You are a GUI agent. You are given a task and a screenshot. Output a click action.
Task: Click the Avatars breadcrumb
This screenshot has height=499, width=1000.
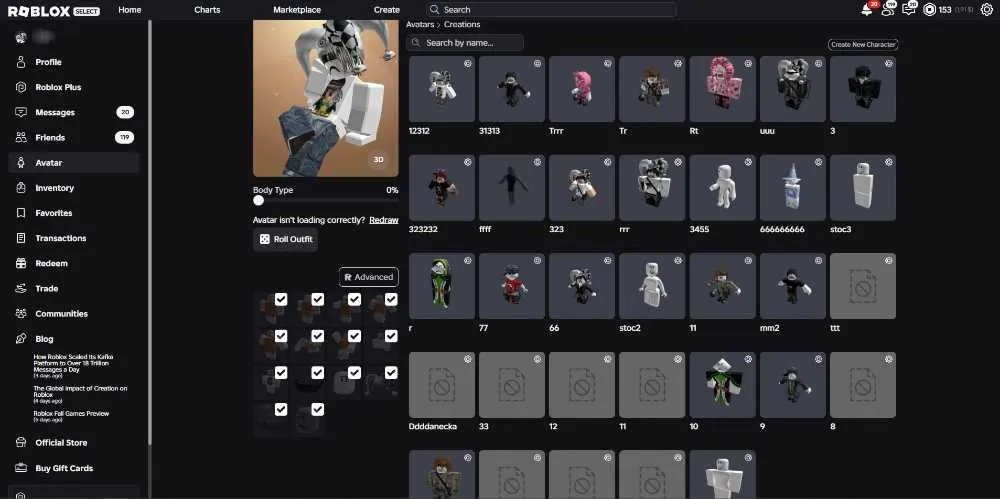click(420, 24)
